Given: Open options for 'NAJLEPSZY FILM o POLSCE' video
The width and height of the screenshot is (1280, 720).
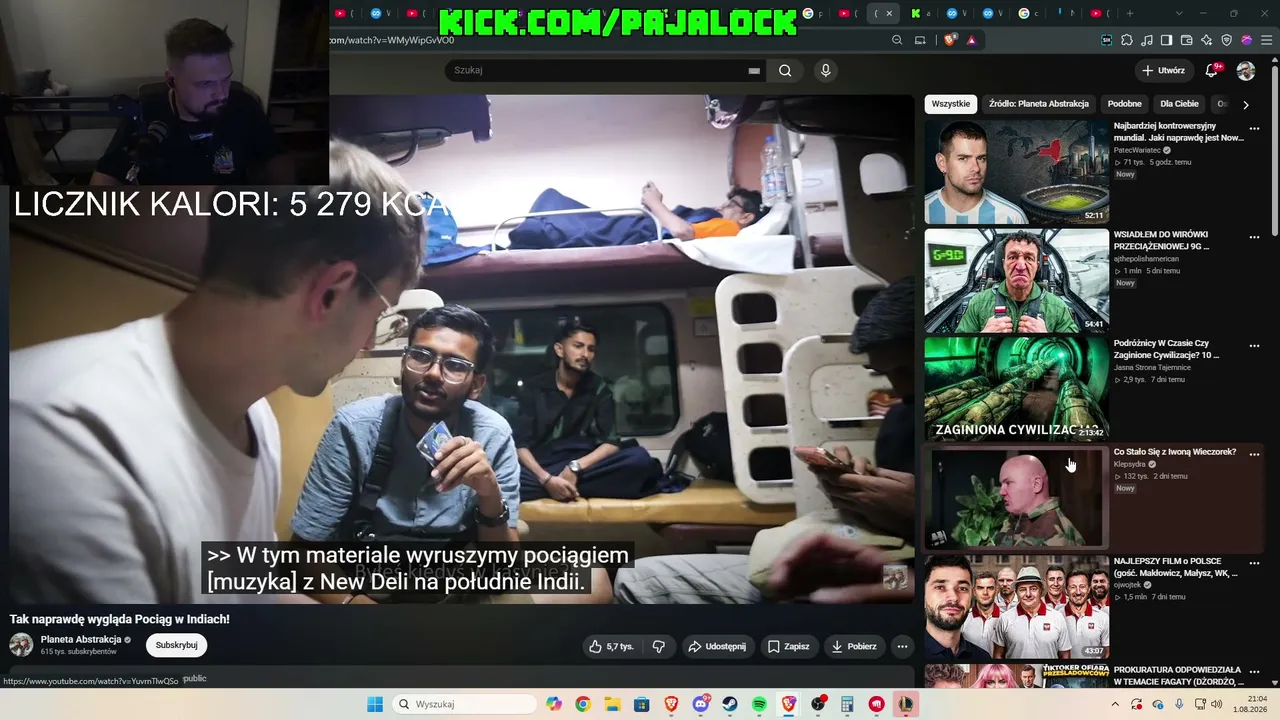Looking at the screenshot, I should (1254, 564).
